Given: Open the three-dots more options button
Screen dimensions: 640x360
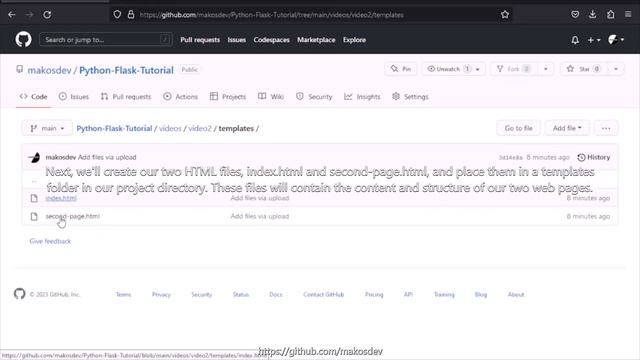Looking at the screenshot, I should pyautogui.click(x=606, y=128).
